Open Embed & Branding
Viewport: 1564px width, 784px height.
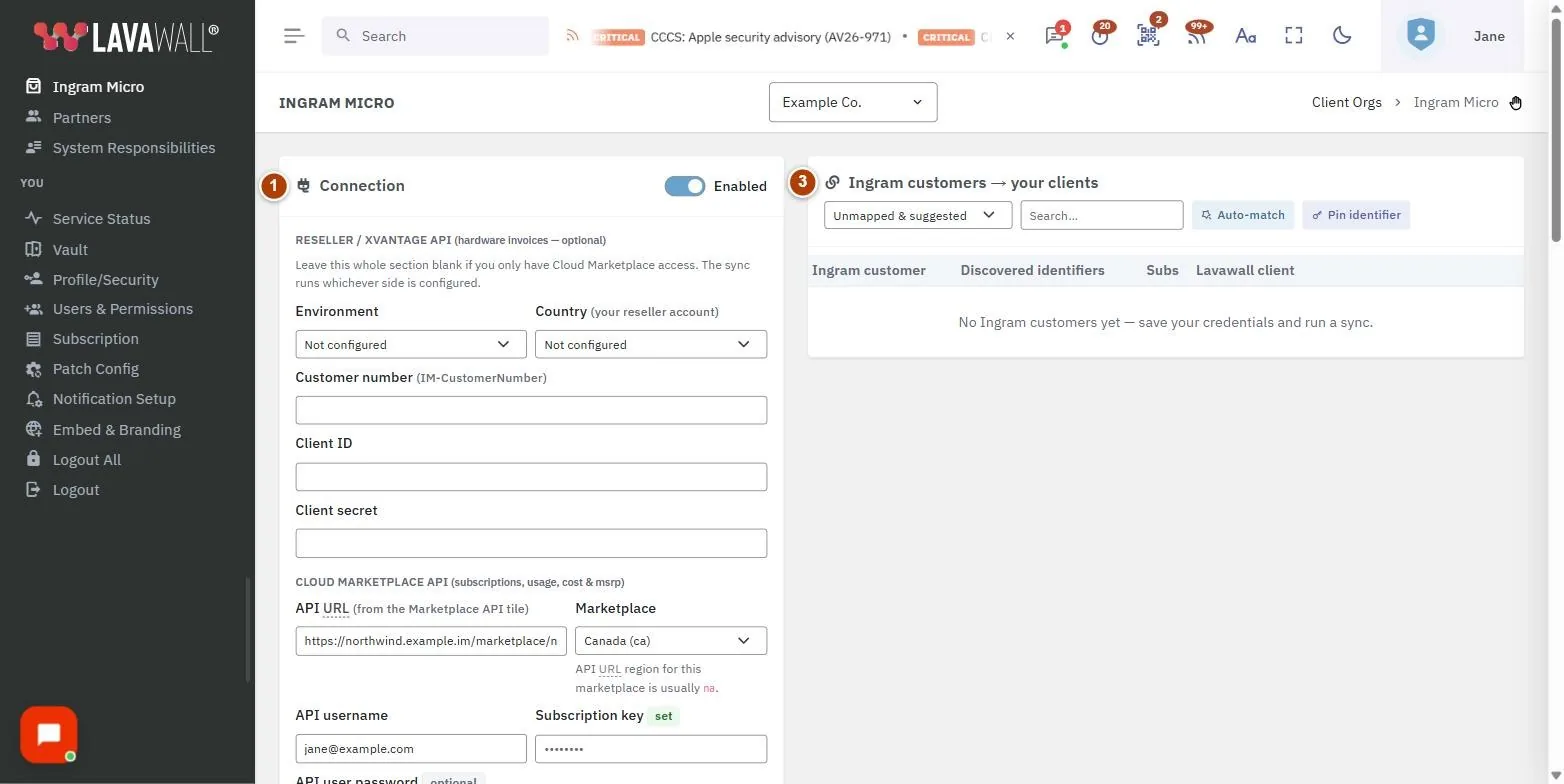coord(116,429)
